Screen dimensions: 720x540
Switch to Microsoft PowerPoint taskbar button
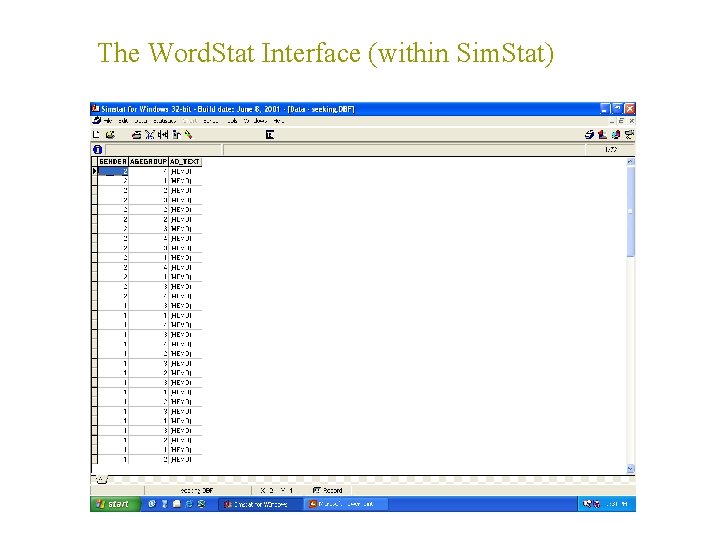coord(345,504)
